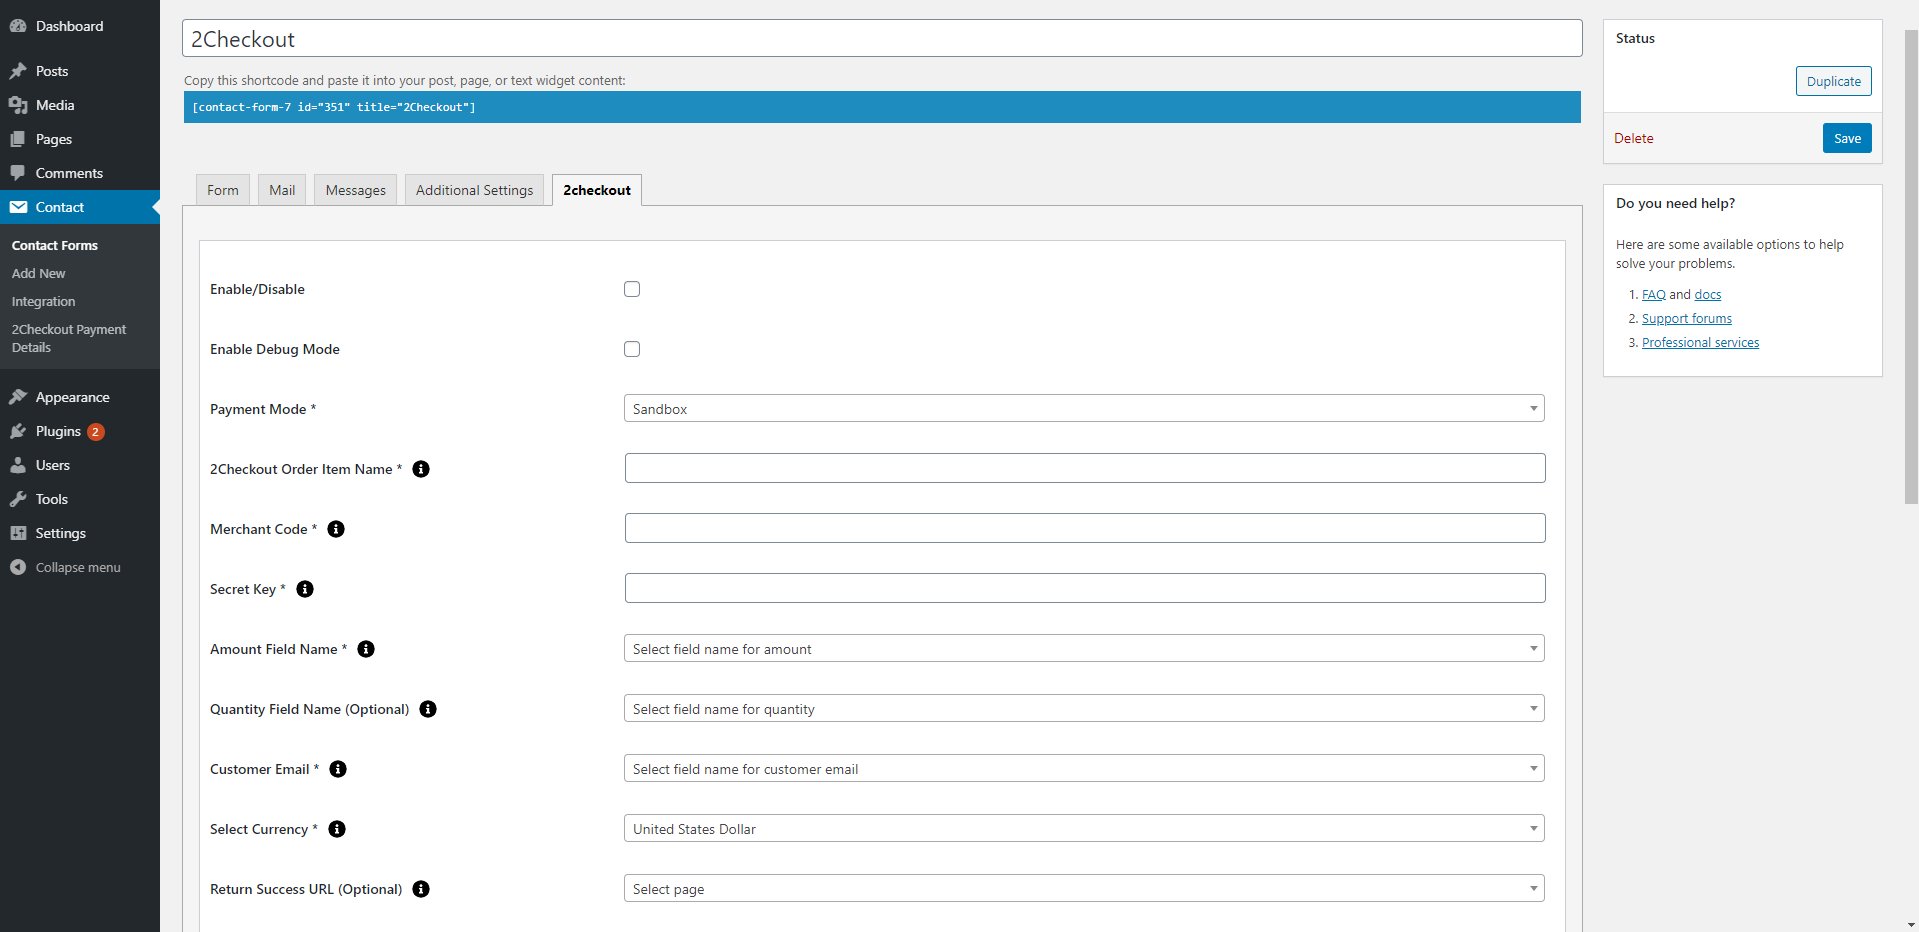1919x932 pixels.
Task: Open the Amount Field Name dropdown
Action: tap(1083, 649)
